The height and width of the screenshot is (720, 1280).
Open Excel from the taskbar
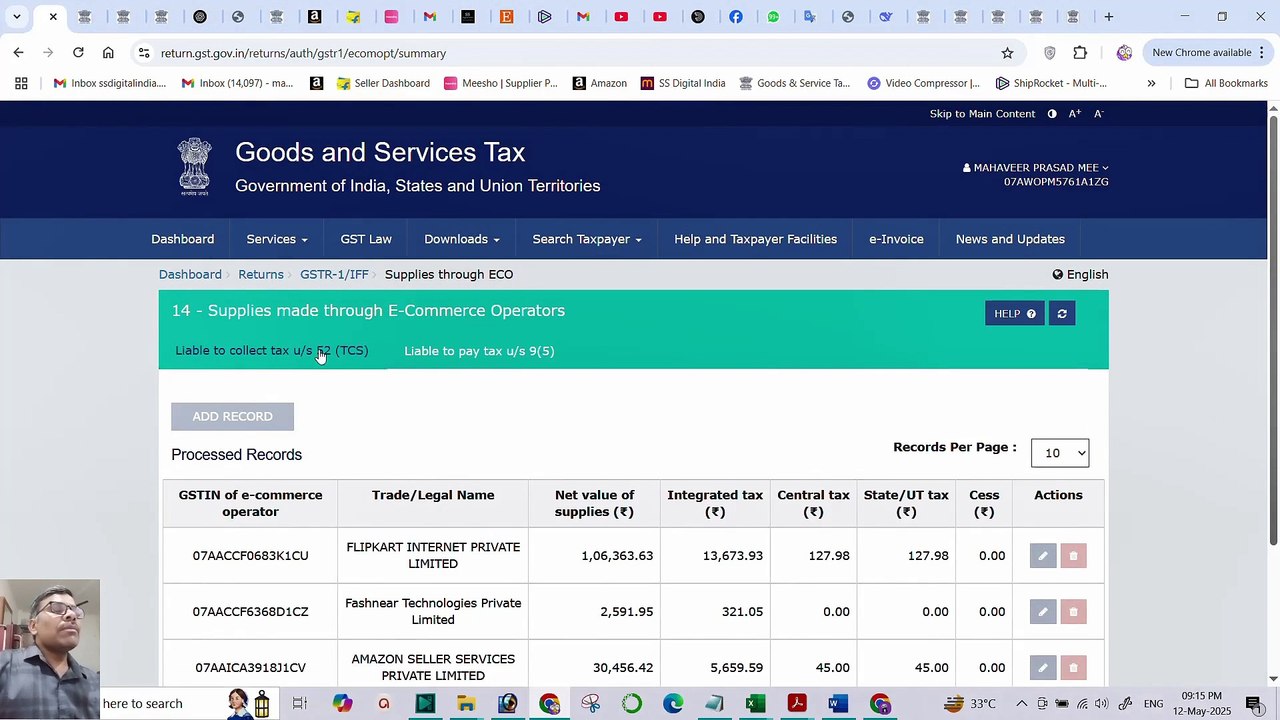[x=755, y=704]
